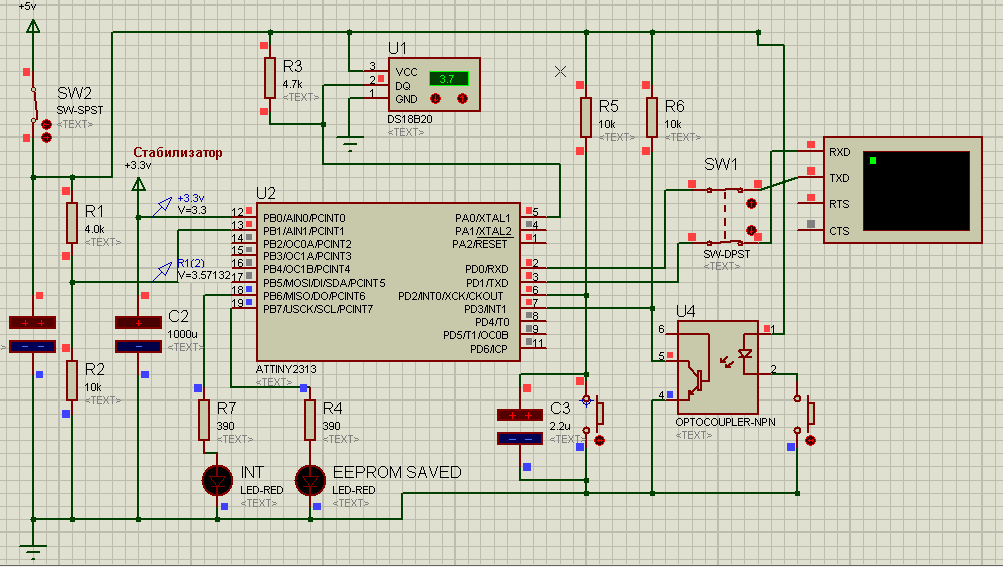Select resistor R5 body
The image size is (1003, 567).
pyautogui.click(x=586, y=117)
